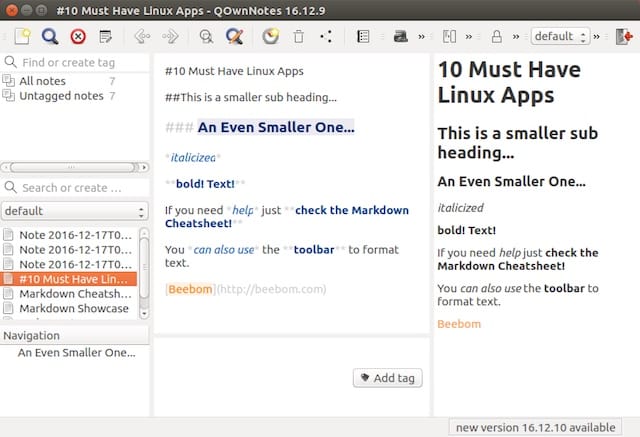Open find and replace icon with pencil
This screenshot has width=640, height=437.
[x=234, y=37]
